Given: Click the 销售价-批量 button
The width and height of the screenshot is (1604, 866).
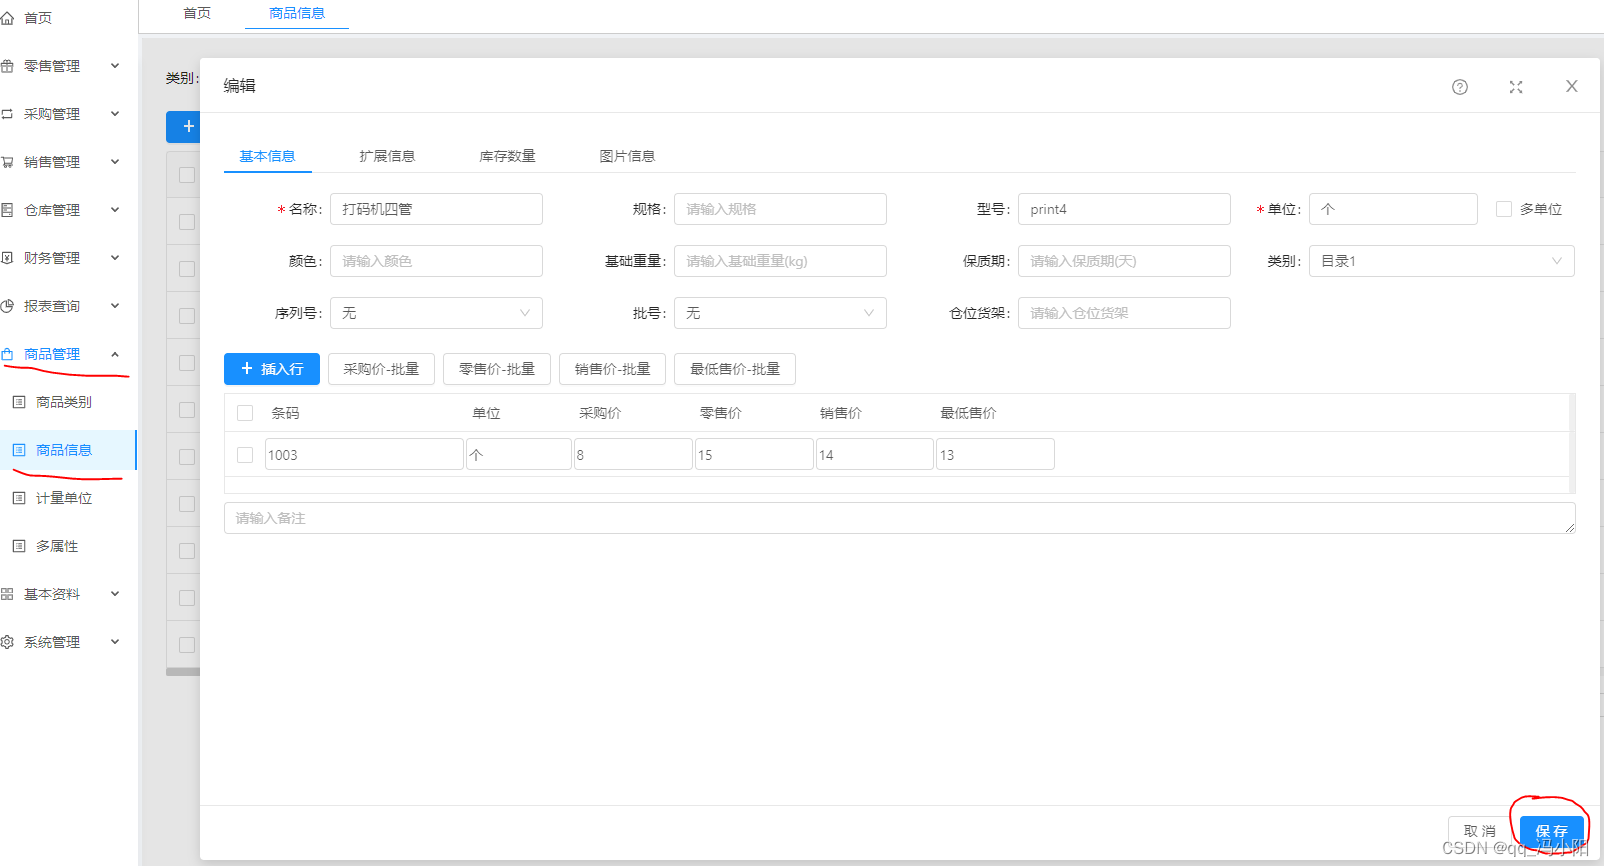Looking at the screenshot, I should pyautogui.click(x=612, y=369).
